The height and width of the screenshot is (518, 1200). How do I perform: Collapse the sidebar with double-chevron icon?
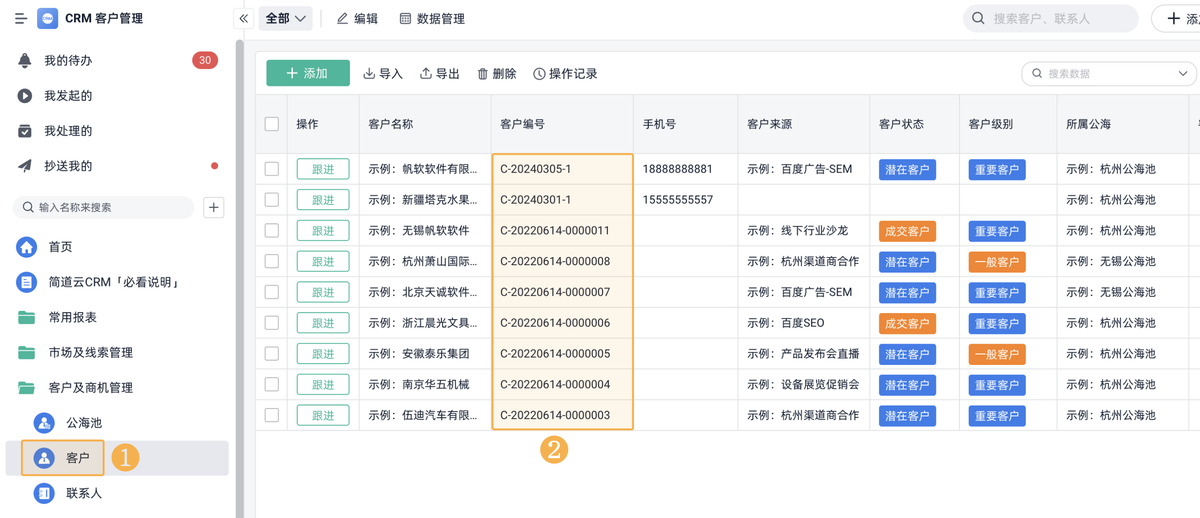tap(243, 19)
